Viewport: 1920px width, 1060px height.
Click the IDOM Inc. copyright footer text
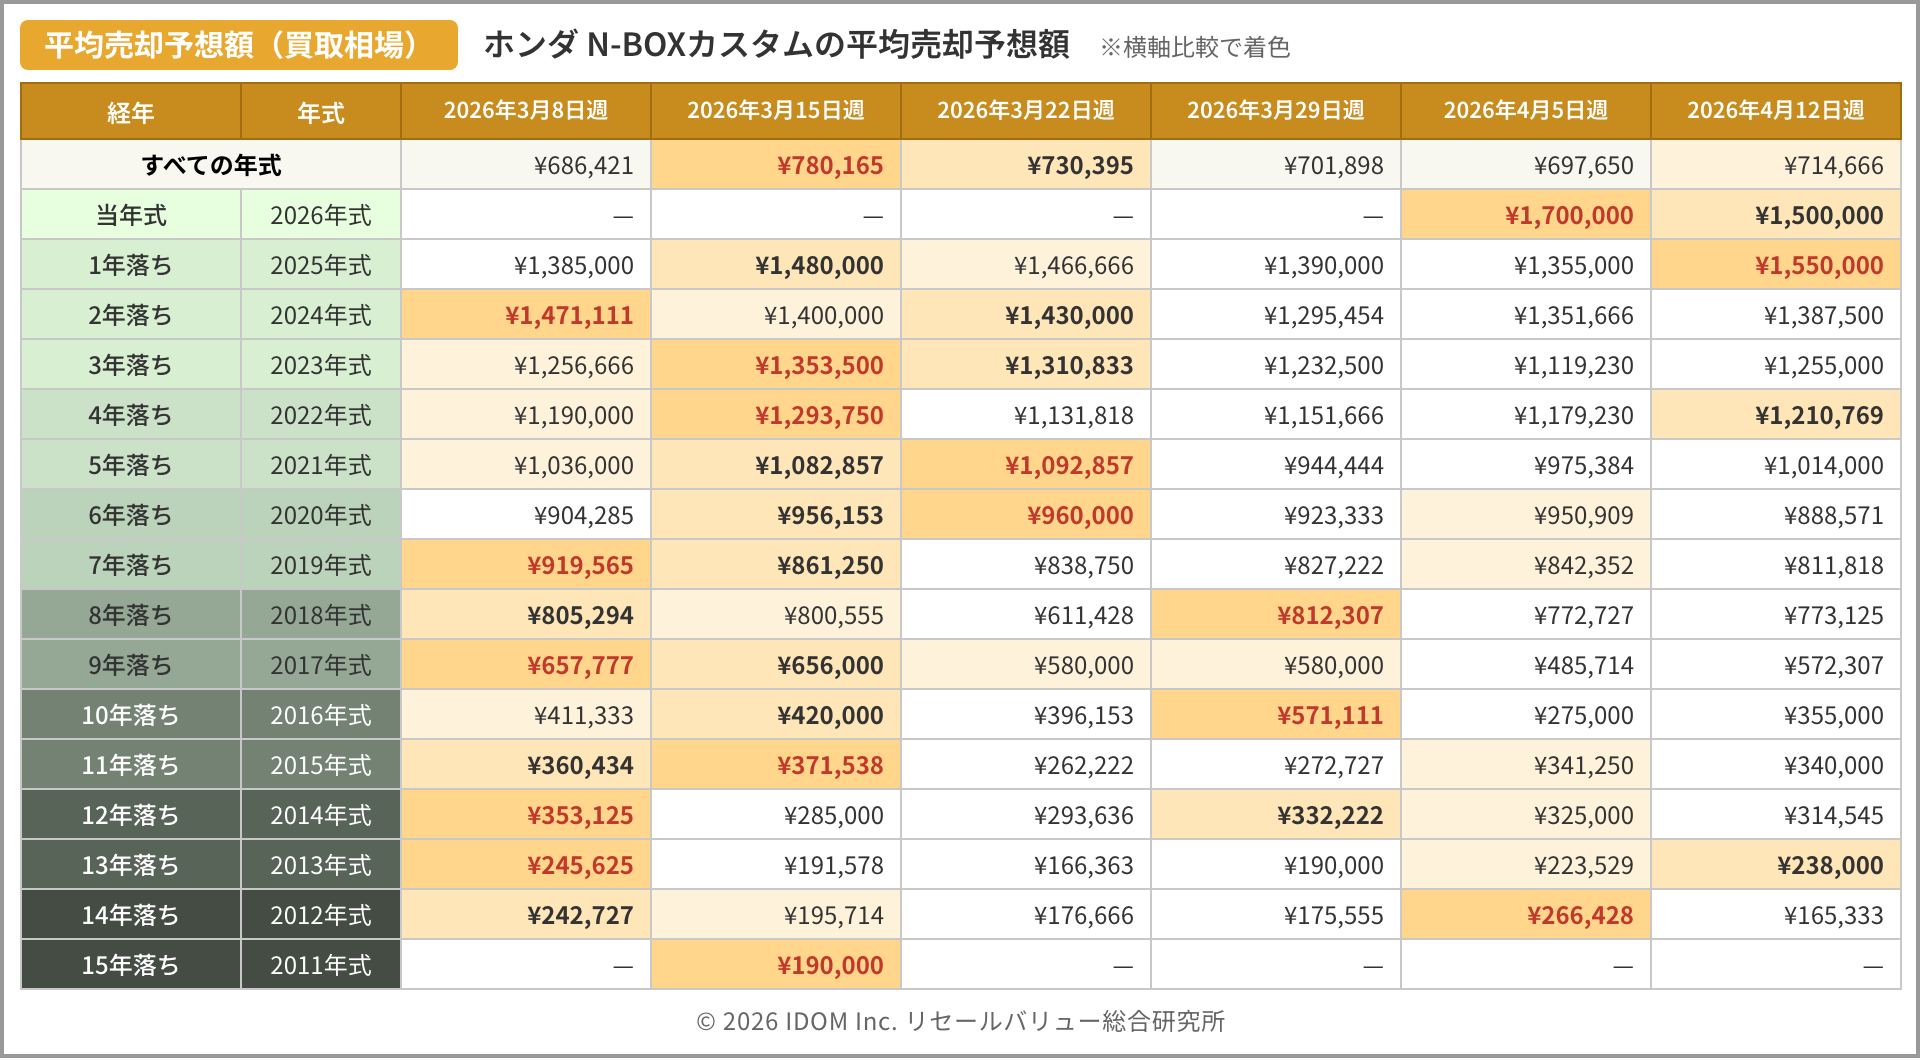pos(960,1021)
